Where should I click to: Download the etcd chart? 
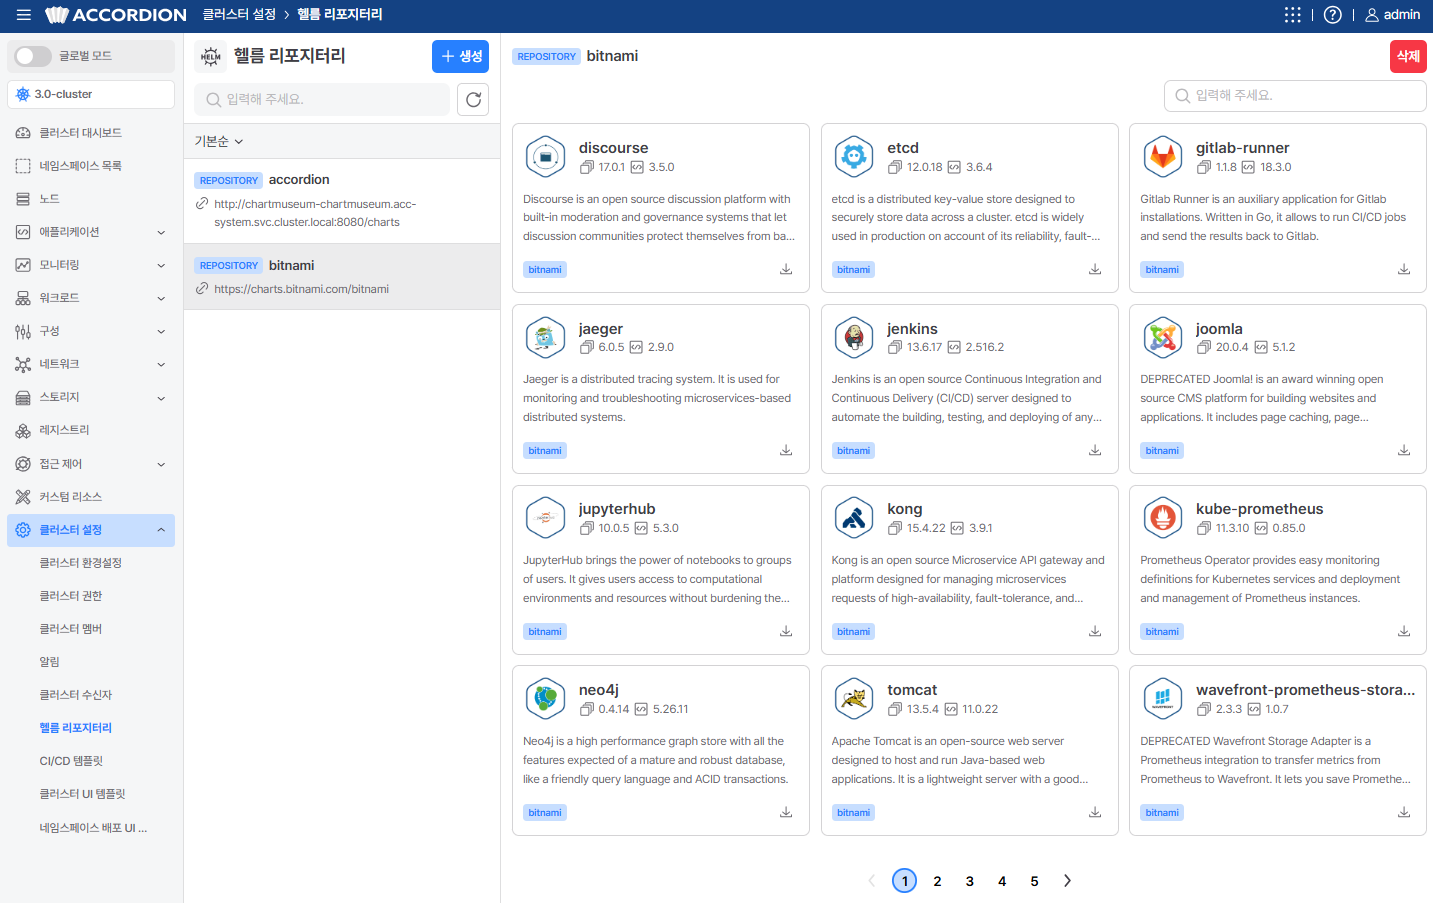pos(1095,269)
